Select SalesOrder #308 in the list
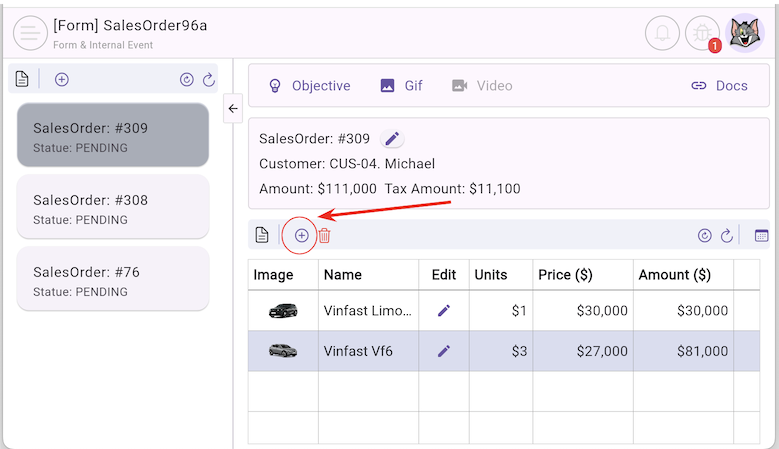This screenshot has width=779, height=449. (113, 209)
